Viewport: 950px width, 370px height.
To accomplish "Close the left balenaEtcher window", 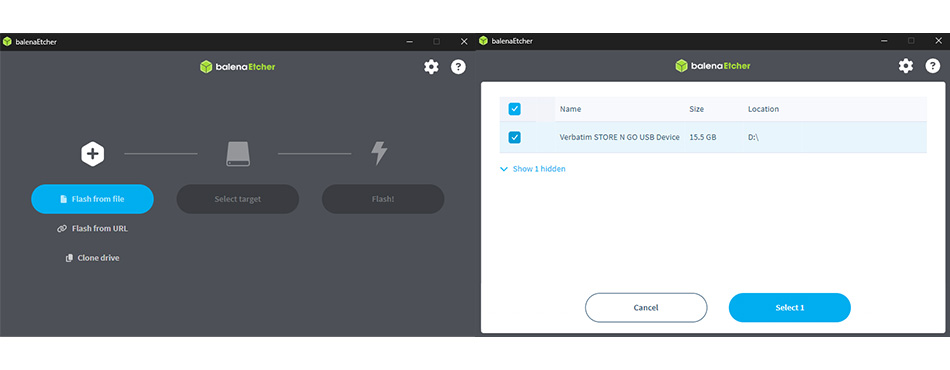I will coord(464,42).
